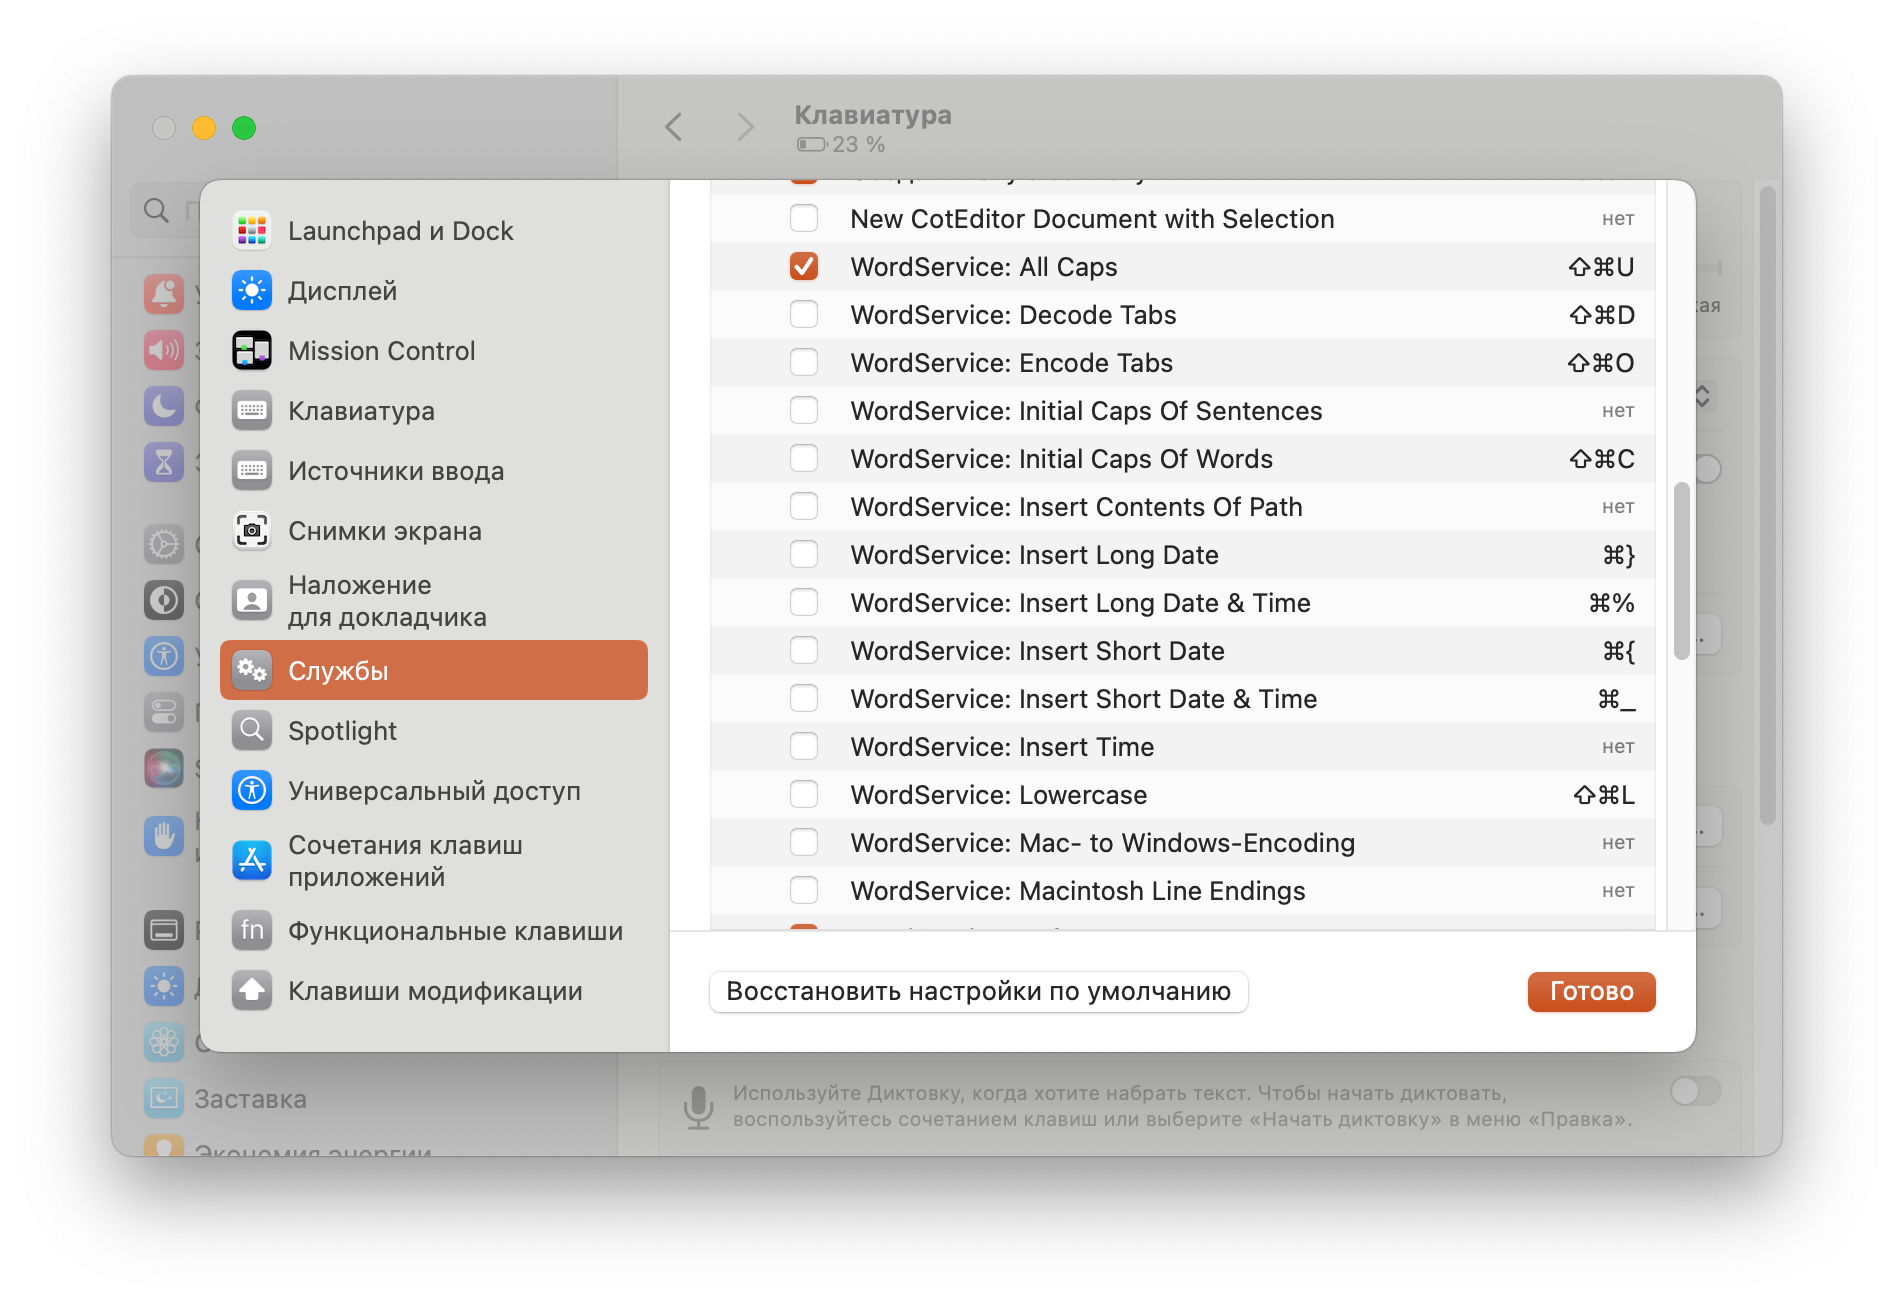This screenshot has height=1304, width=1894.
Task: Check WordService: Insert Long Date
Action: coord(804,554)
